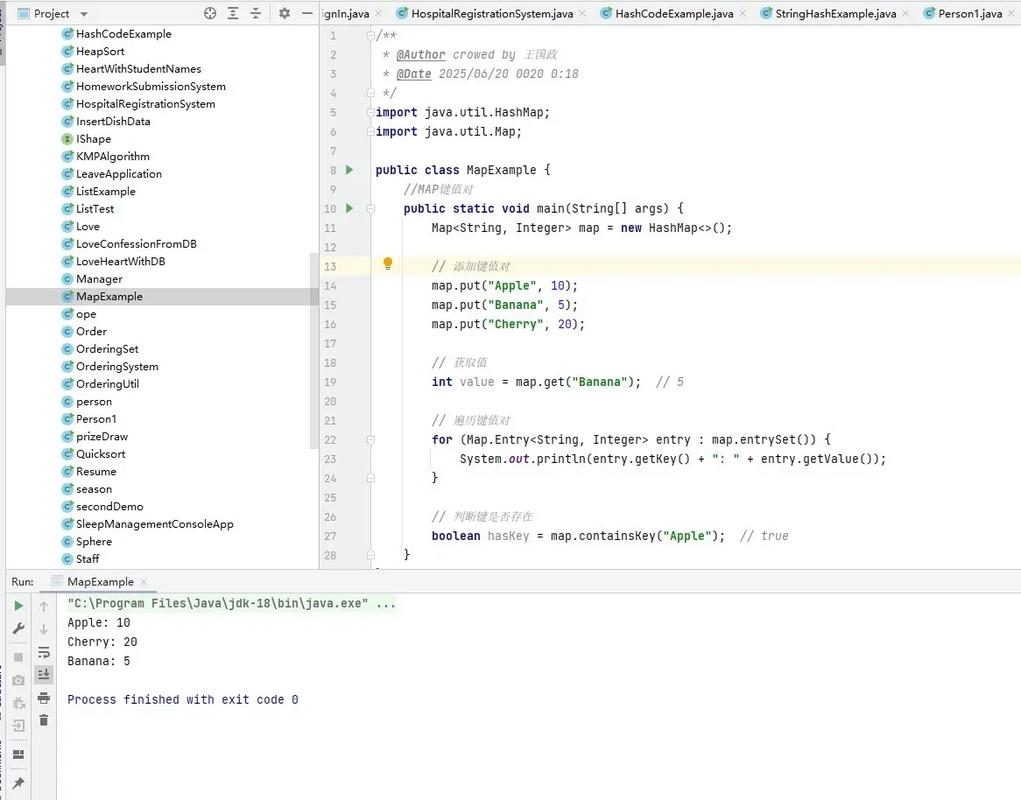Viewport: 1021px width, 800px height.
Task: Click the prizeDraw class icon in tree
Action: [x=67, y=437]
